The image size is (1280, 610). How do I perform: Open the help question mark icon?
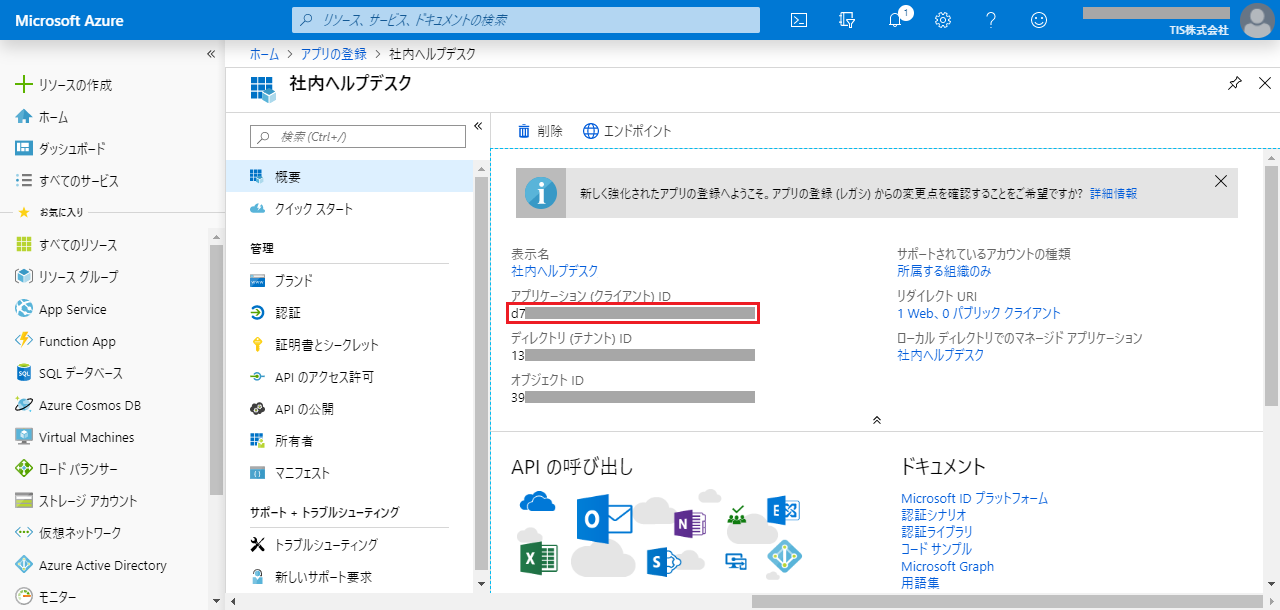[991, 20]
